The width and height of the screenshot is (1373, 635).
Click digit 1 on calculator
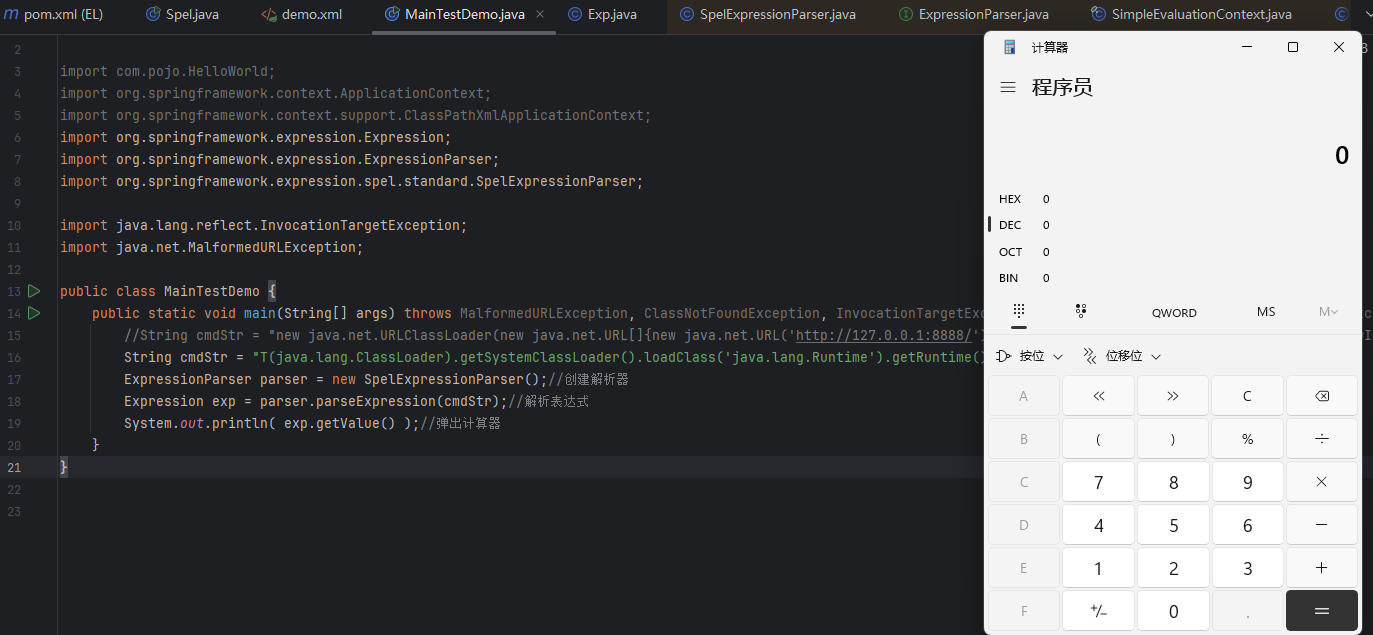[x=1098, y=568]
